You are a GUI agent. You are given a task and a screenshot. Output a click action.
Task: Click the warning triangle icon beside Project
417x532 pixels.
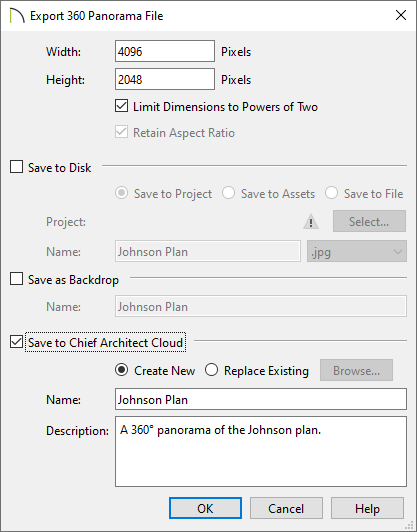coord(310,222)
